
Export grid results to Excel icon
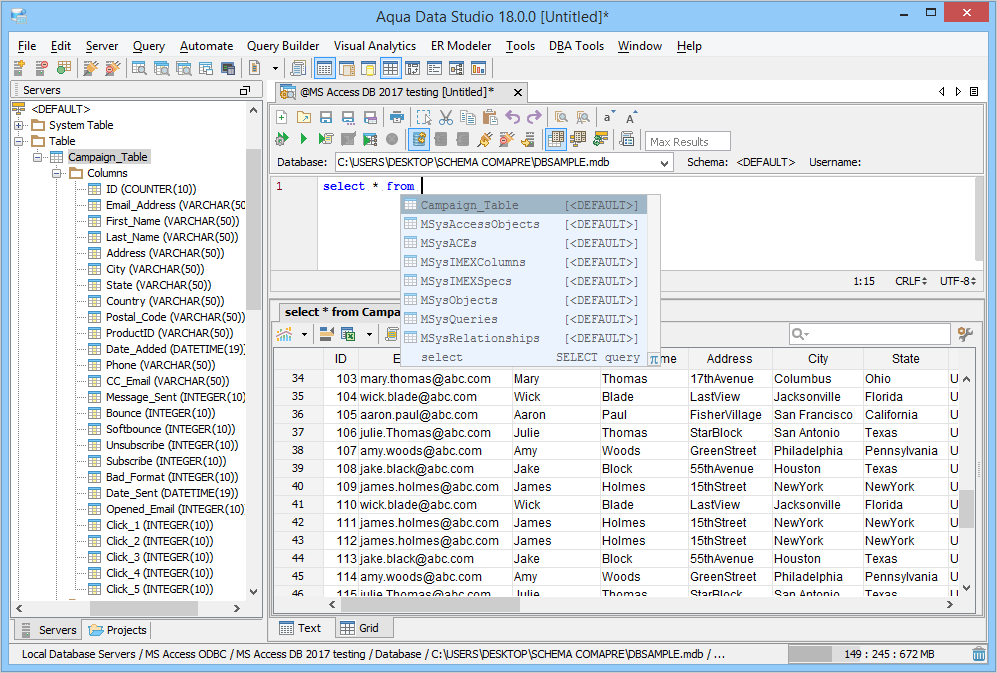[349, 334]
